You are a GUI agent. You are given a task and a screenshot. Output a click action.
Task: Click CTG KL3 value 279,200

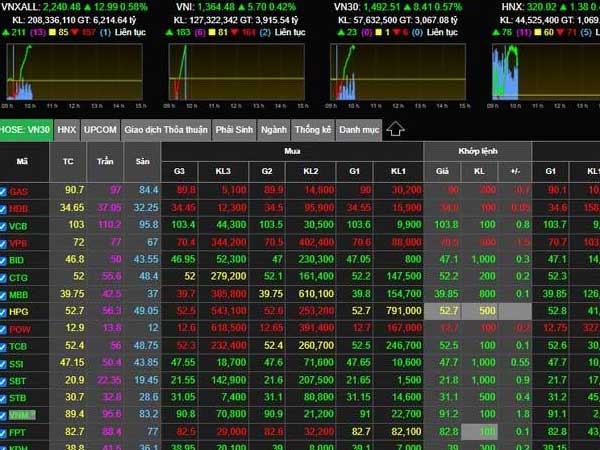pyautogui.click(x=228, y=276)
